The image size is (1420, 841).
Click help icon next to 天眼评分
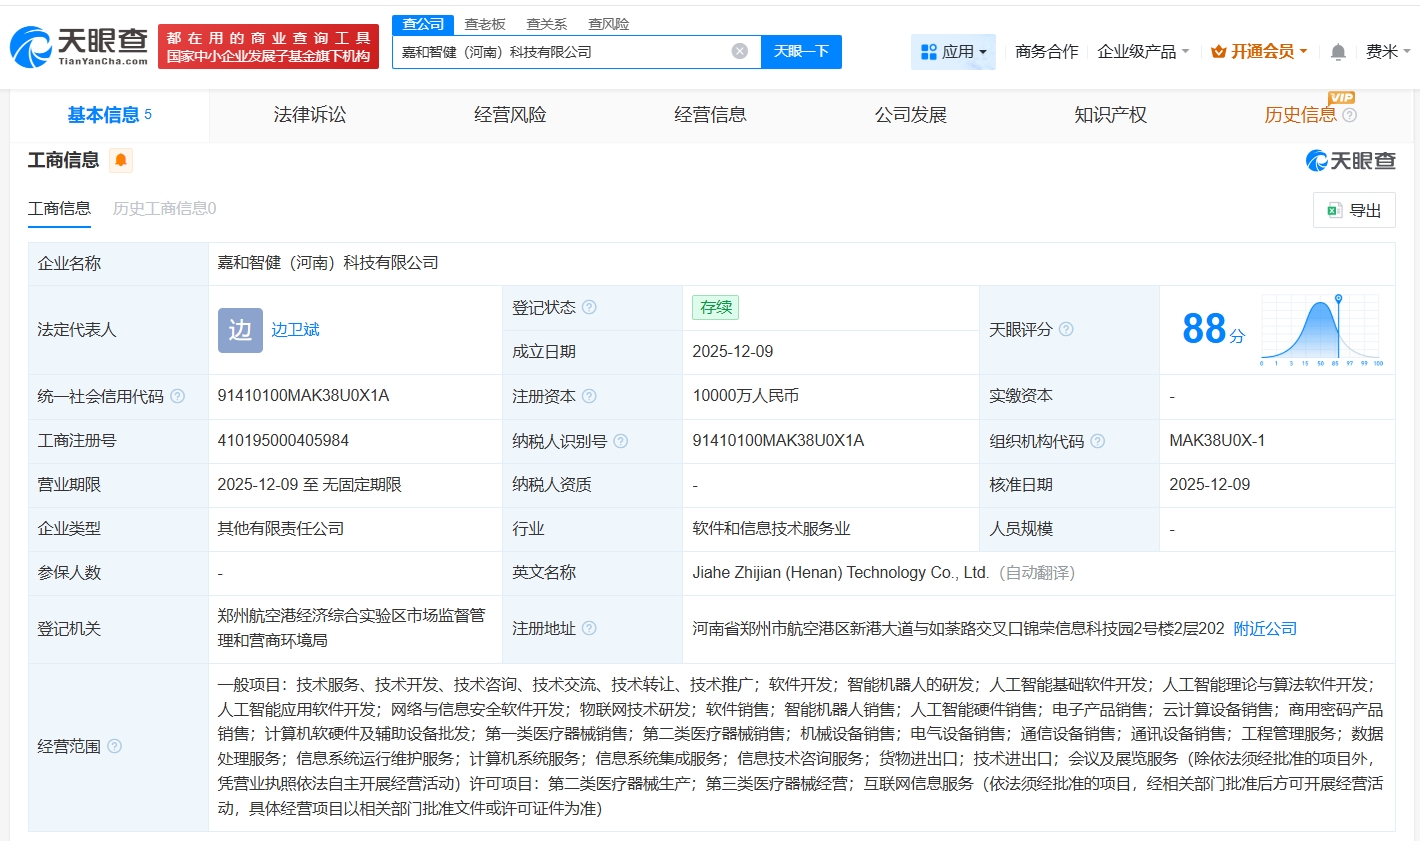[1066, 329]
